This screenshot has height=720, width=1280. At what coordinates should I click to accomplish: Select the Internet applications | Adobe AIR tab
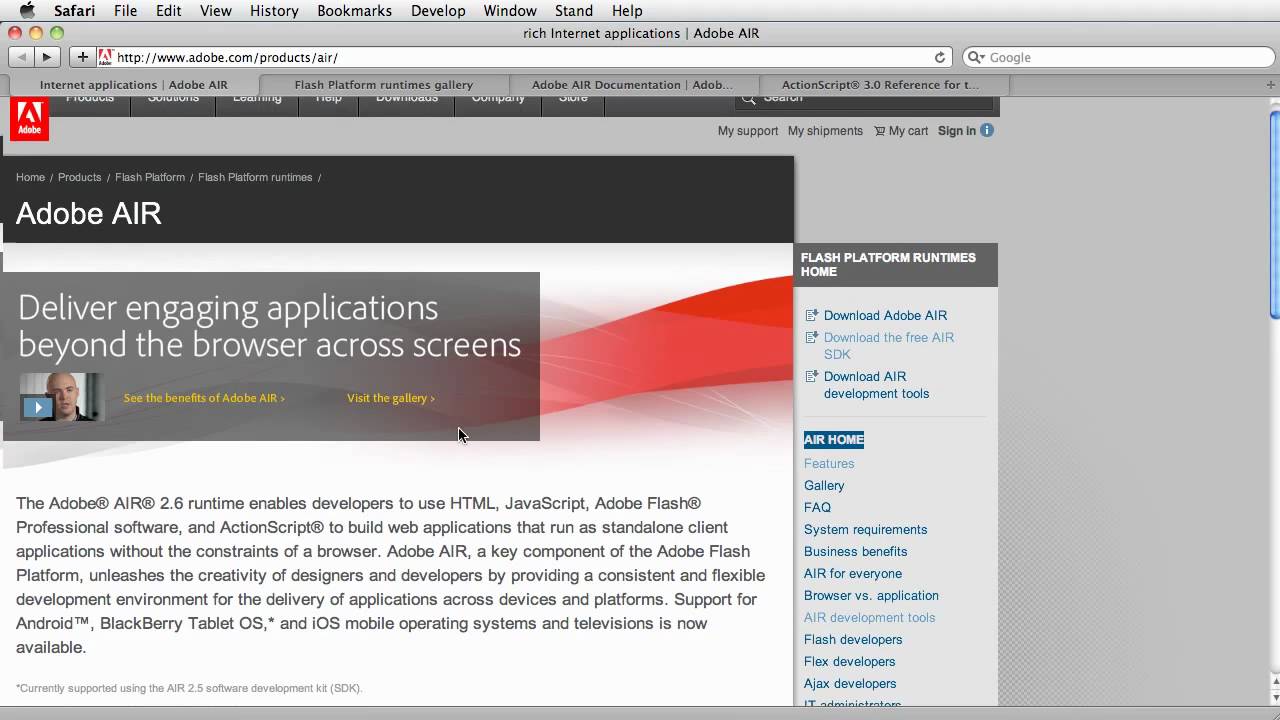tap(134, 85)
